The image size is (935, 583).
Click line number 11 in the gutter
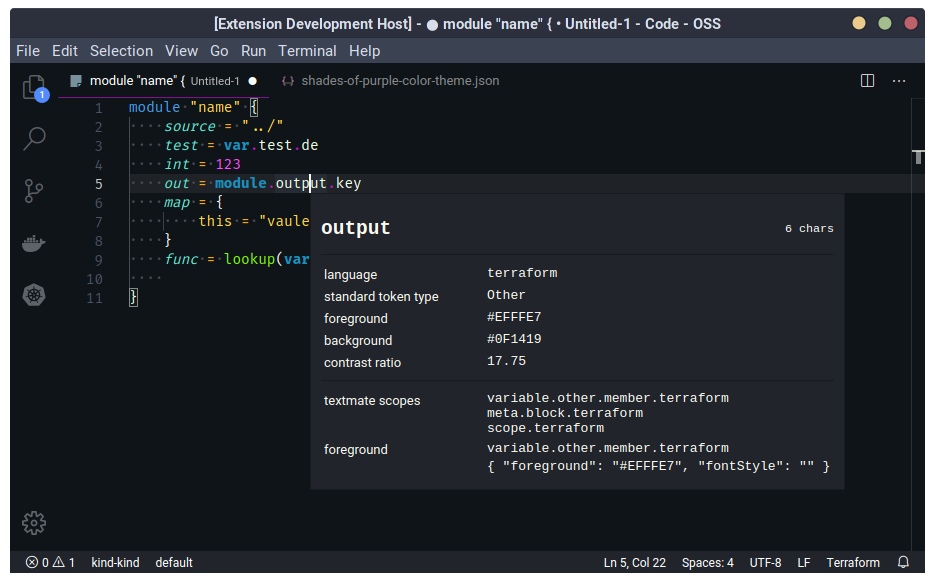(94, 297)
